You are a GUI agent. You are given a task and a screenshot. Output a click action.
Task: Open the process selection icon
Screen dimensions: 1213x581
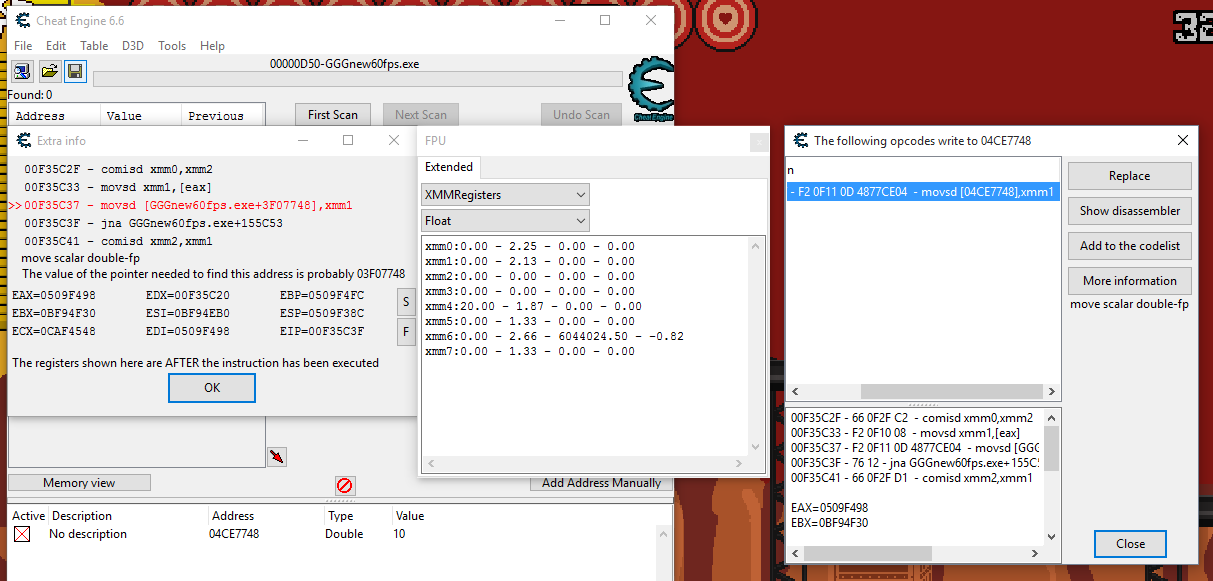[x=21, y=70]
